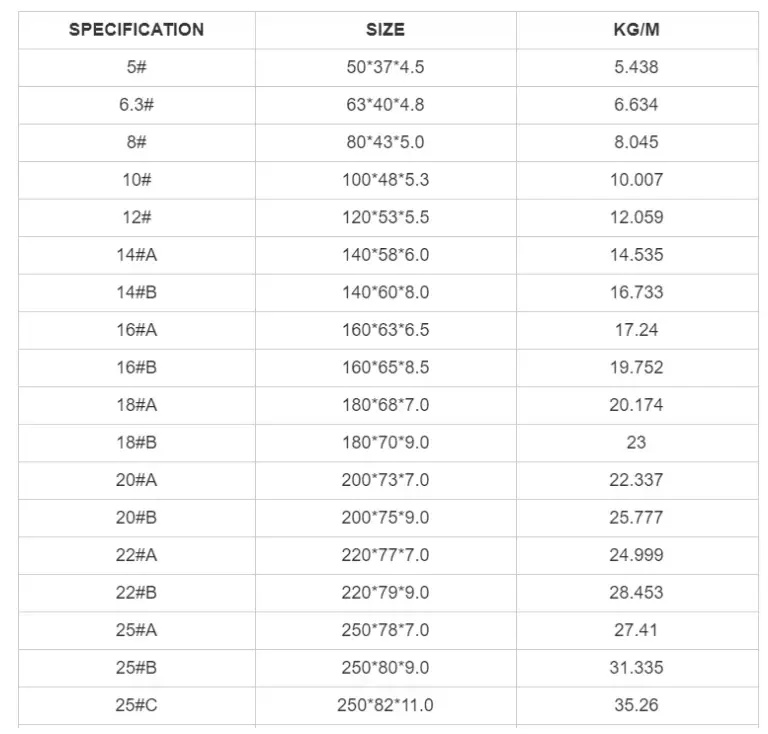Select weight value 35.26
Screen dimensions: 768x734
pyautogui.click(x=636, y=705)
